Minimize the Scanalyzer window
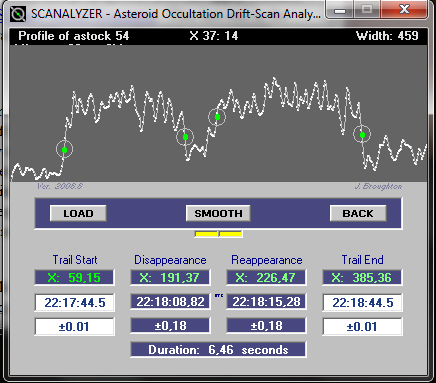This screenshot has height=383, width=436. click(340, 10)
